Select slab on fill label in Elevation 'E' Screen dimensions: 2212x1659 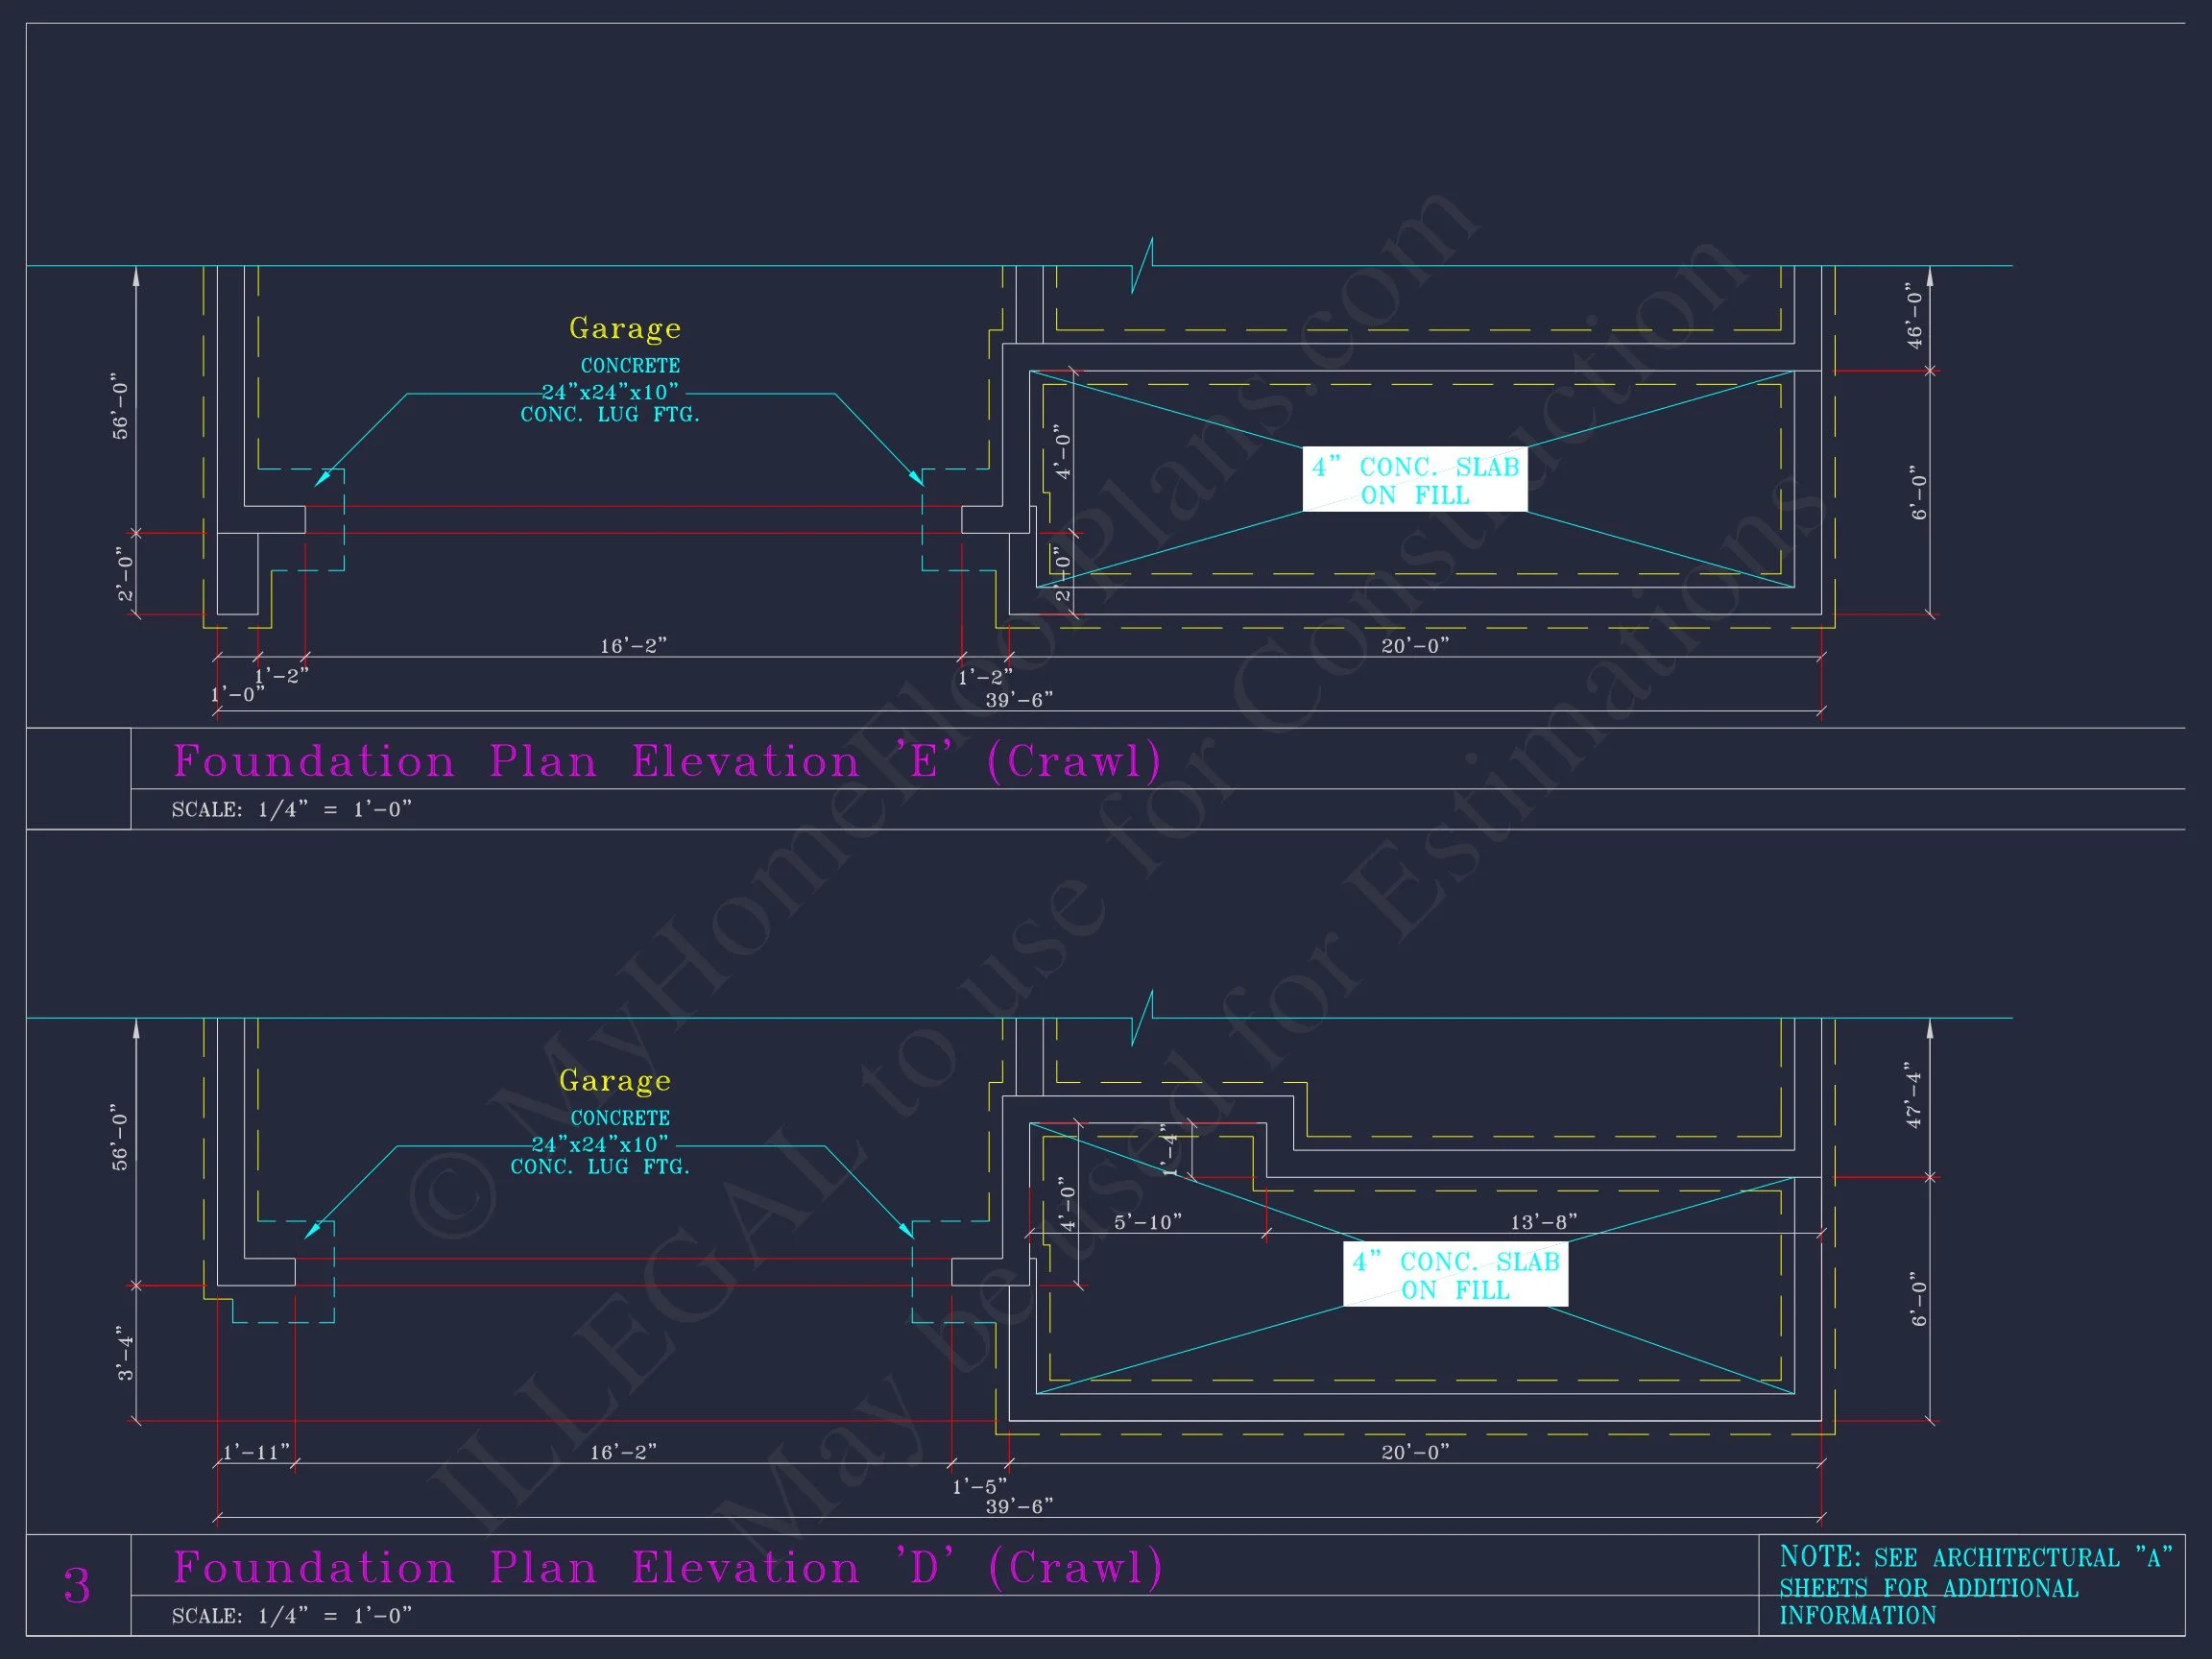pyautogui.click(x=1414, y=480)
